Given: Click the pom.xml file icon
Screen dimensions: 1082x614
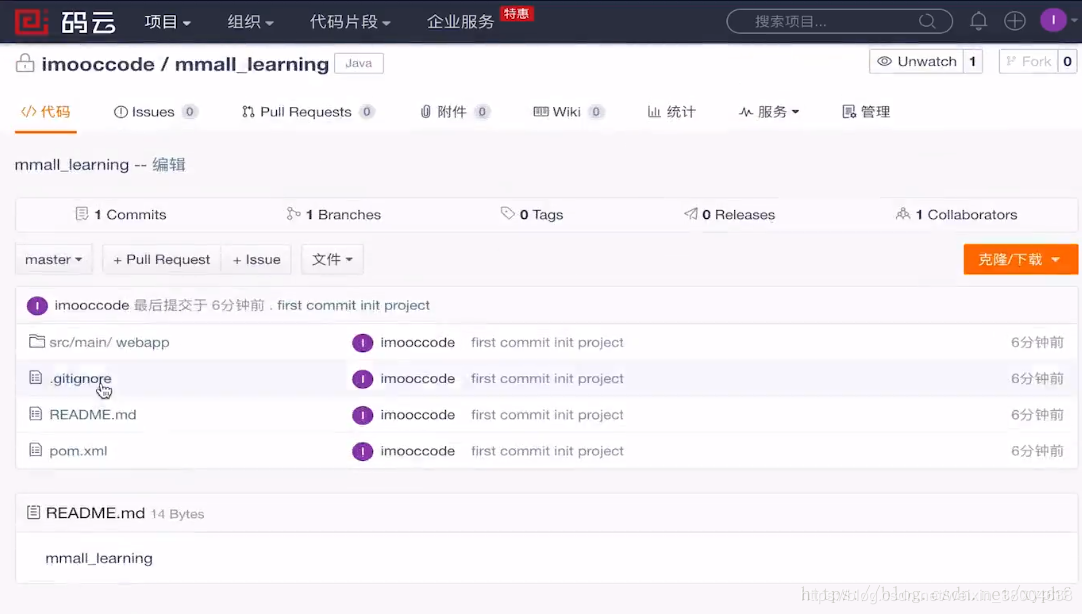Looking at the screenshot, I should click(36, 450).
